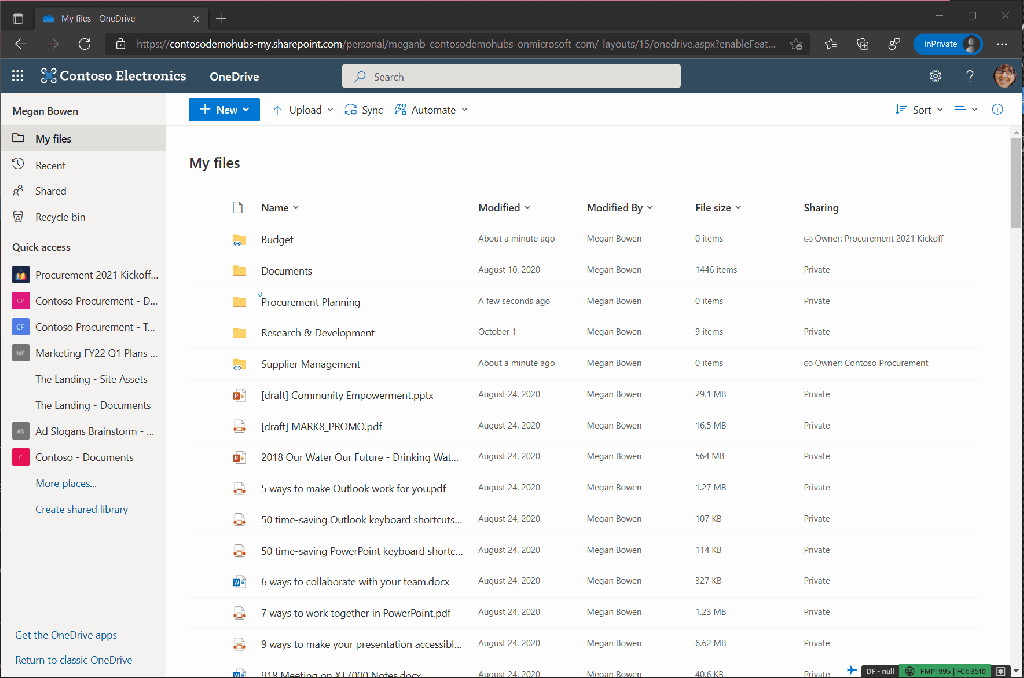Click the Sync icon in the toolbar
This screenshot has height=678, width=1024.
349,110
